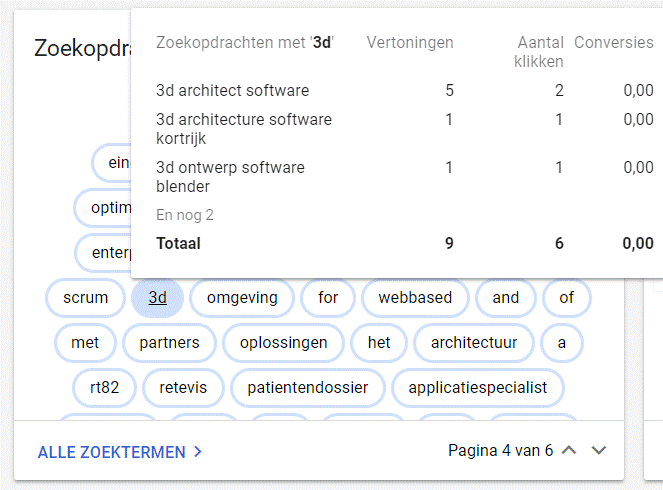Click the 'oplossingen' word chip
The height and width of the screenshot is (490, 663).
click(x=284, y=342)
